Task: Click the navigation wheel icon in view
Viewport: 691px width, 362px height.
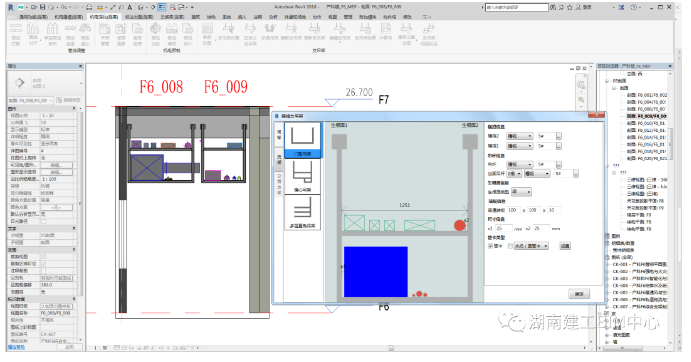Action: coord(581,85)
